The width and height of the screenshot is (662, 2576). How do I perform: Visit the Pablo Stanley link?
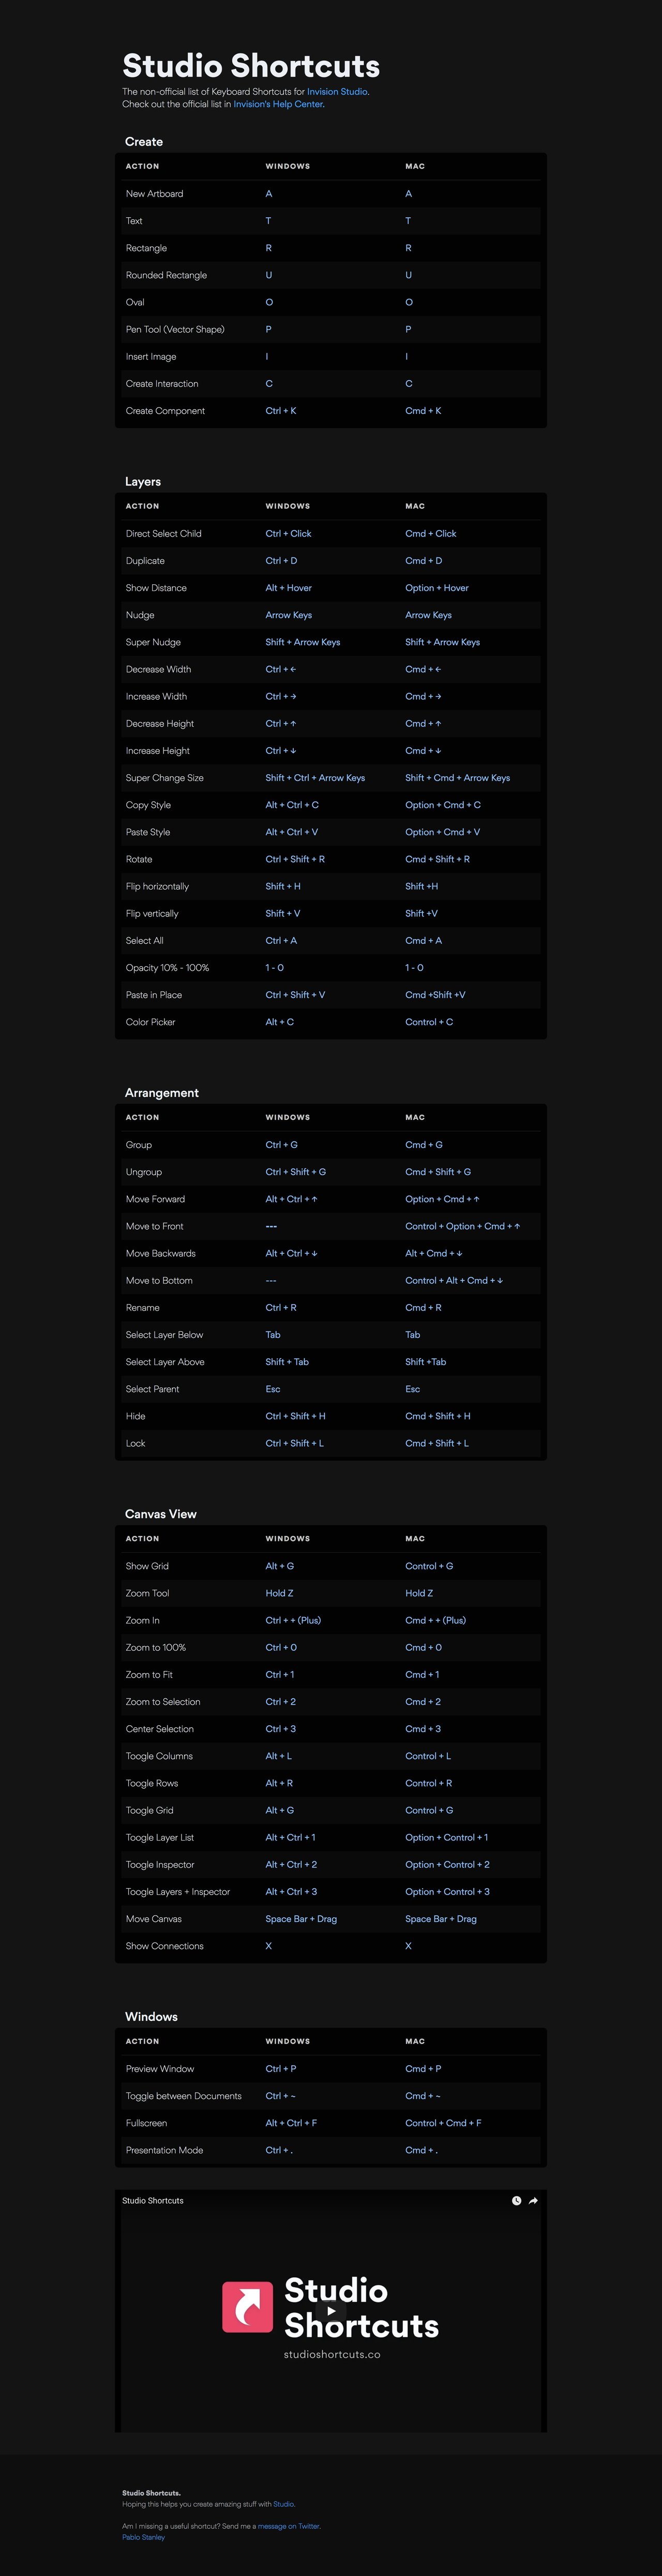144,2537
